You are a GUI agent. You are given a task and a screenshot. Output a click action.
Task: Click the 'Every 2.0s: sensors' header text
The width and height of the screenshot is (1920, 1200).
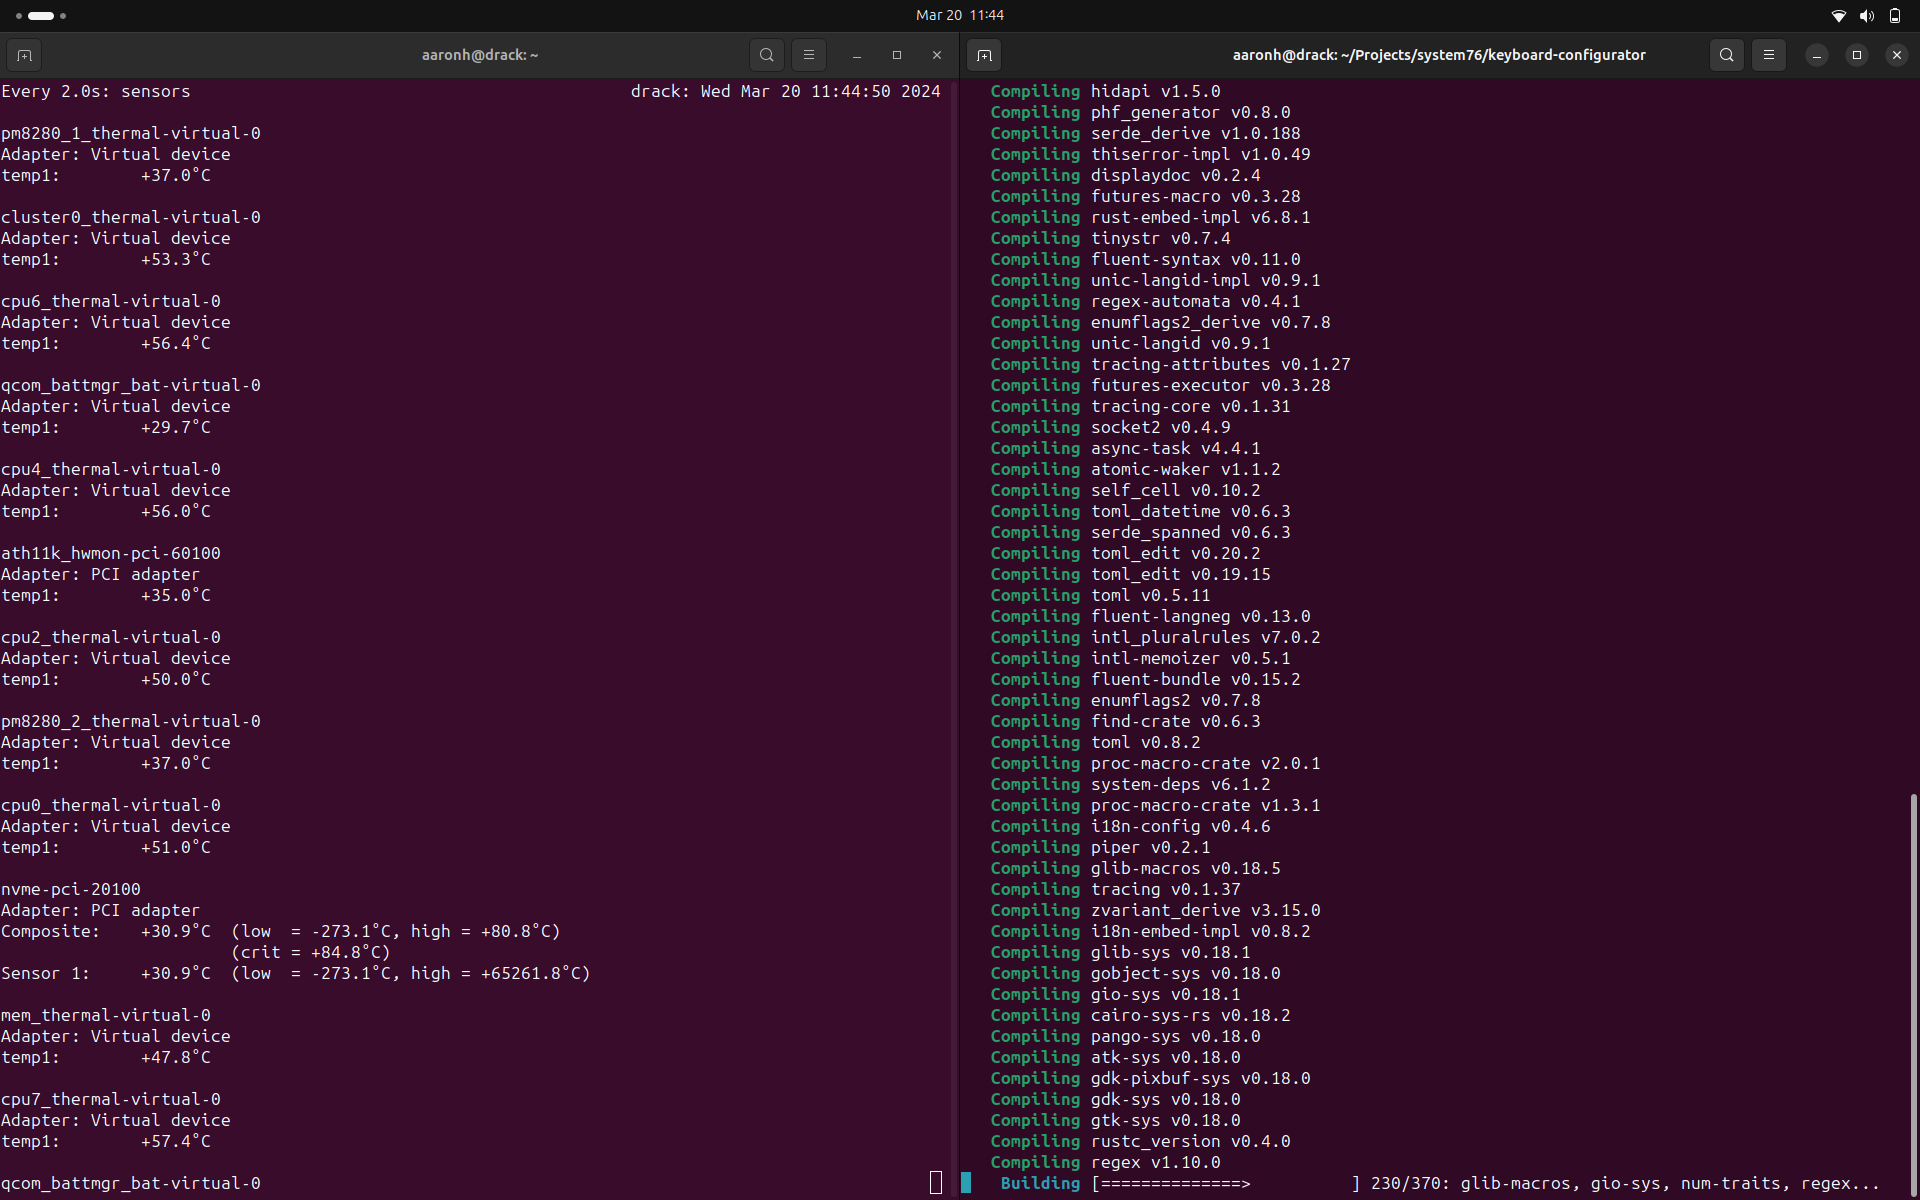[96, 91]
